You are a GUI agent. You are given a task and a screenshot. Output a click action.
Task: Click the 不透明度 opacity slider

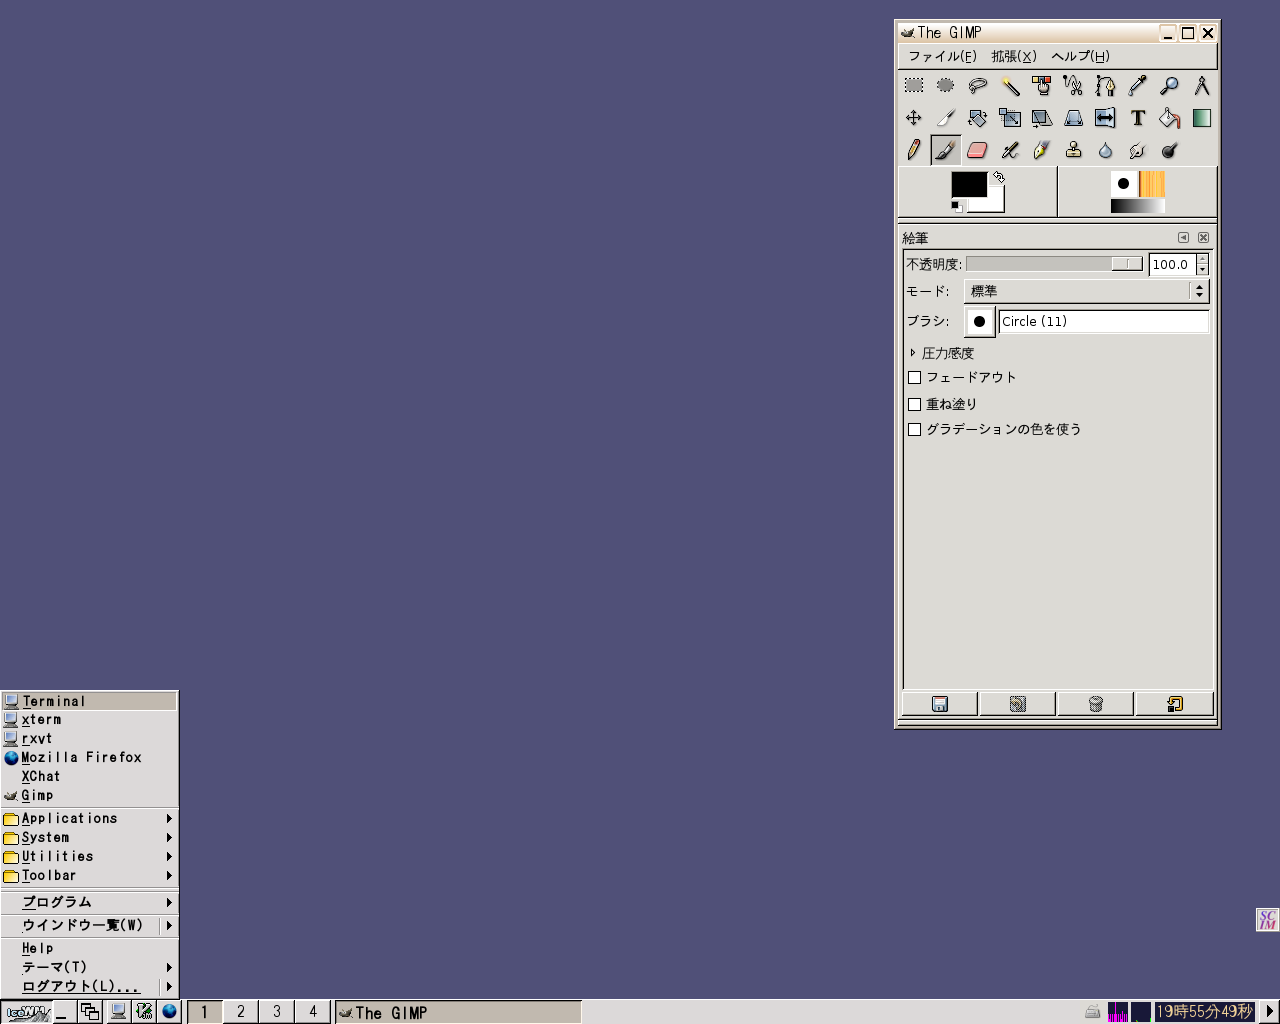point(1054,264)
